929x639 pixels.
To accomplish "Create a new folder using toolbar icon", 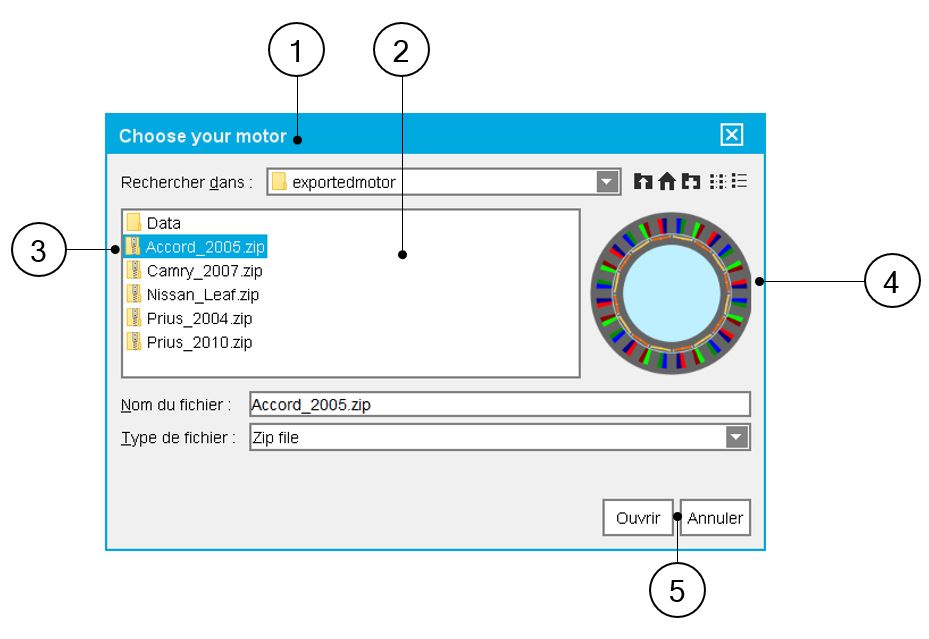I will [x=691, y=182].
